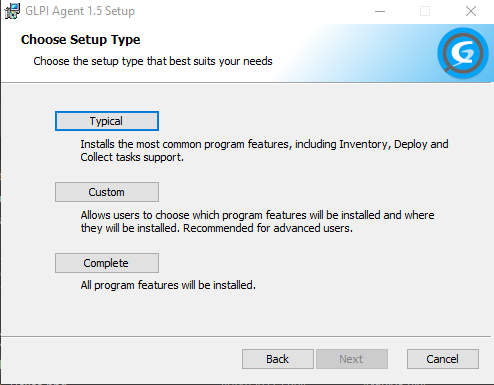Click the 'Choose Setup Type' heading
This screenshot has height=385, width=494.
coord(81,40)
